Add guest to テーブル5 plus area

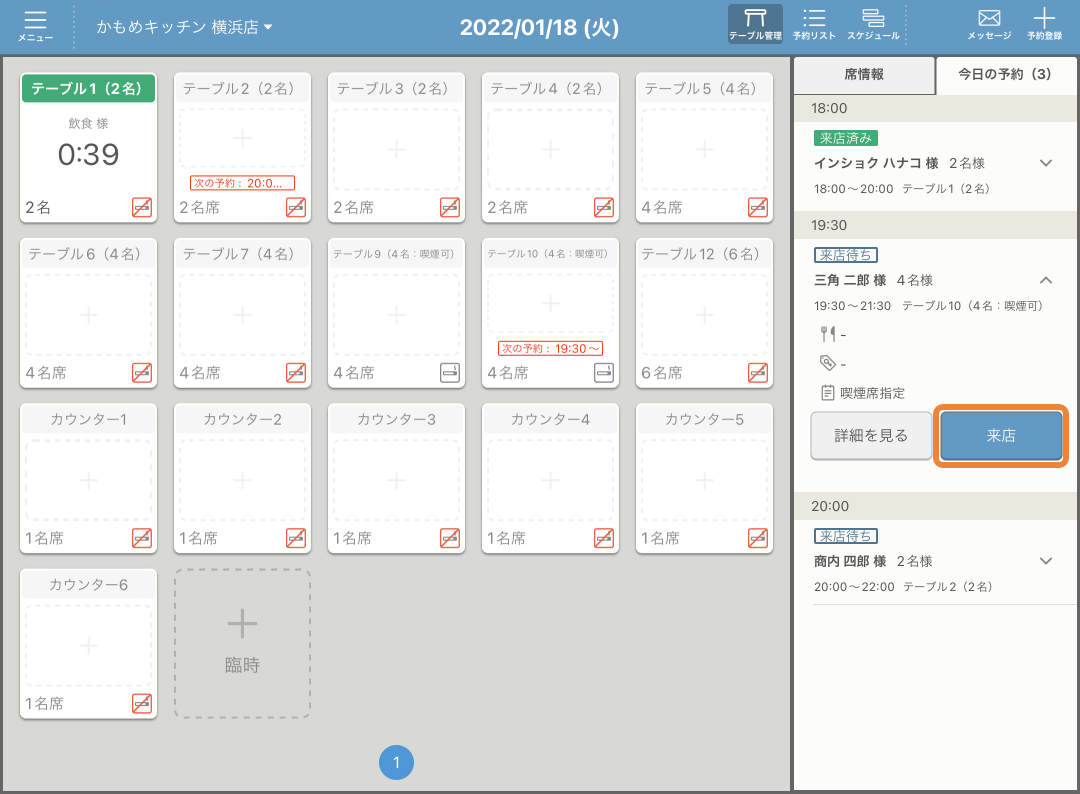click(x=704, y=149)
